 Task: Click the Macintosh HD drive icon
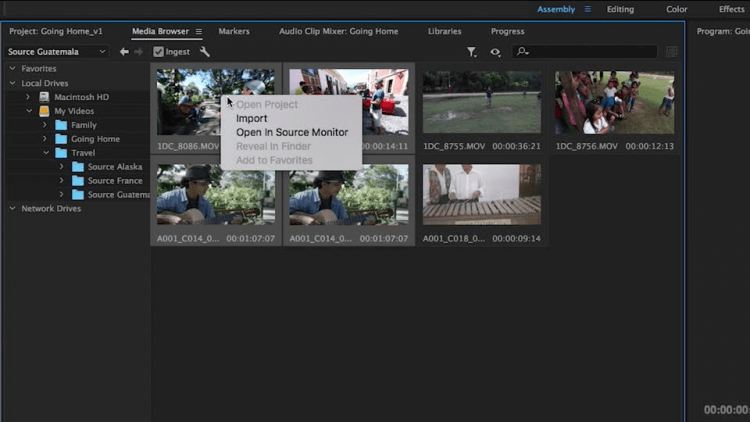(44, 97)
